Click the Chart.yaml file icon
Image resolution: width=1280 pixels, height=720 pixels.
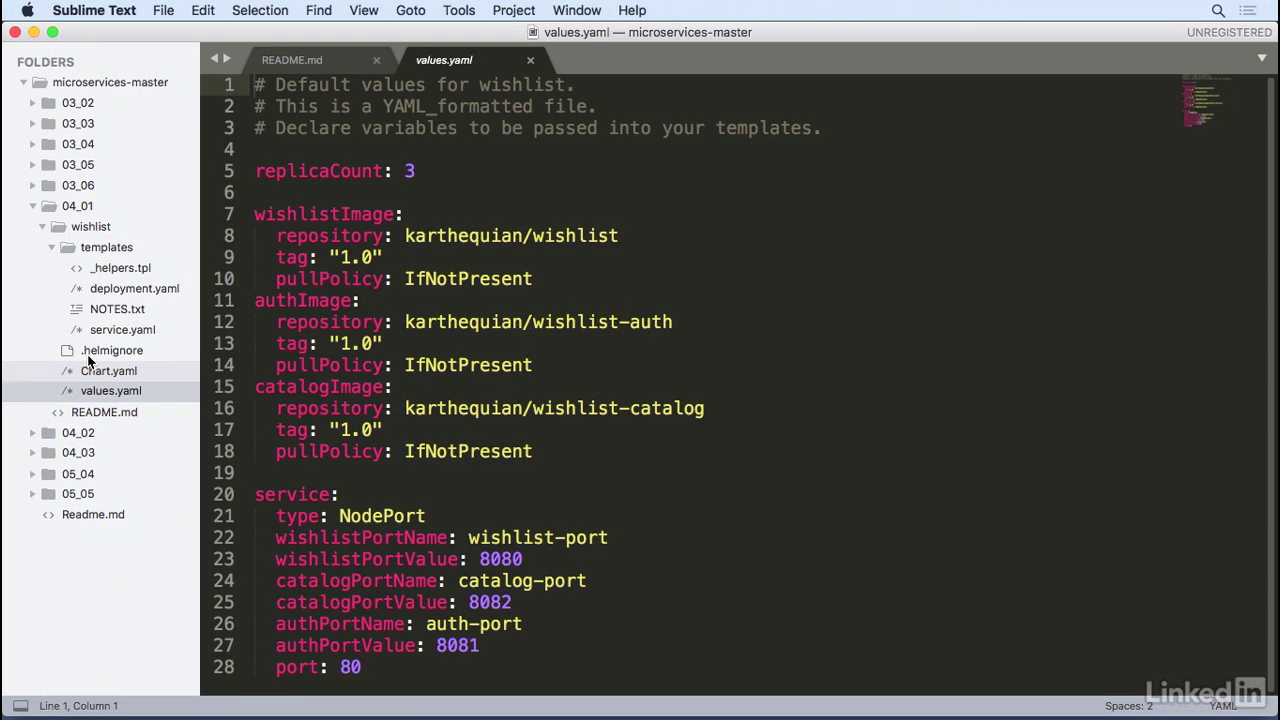[67, 371]
